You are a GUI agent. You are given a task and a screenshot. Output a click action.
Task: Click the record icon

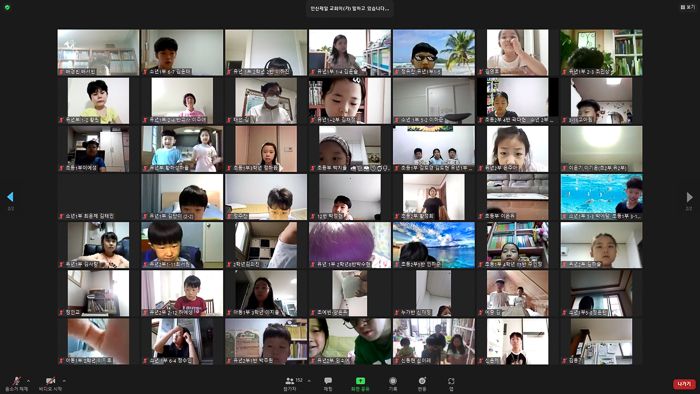click(393, 383)
